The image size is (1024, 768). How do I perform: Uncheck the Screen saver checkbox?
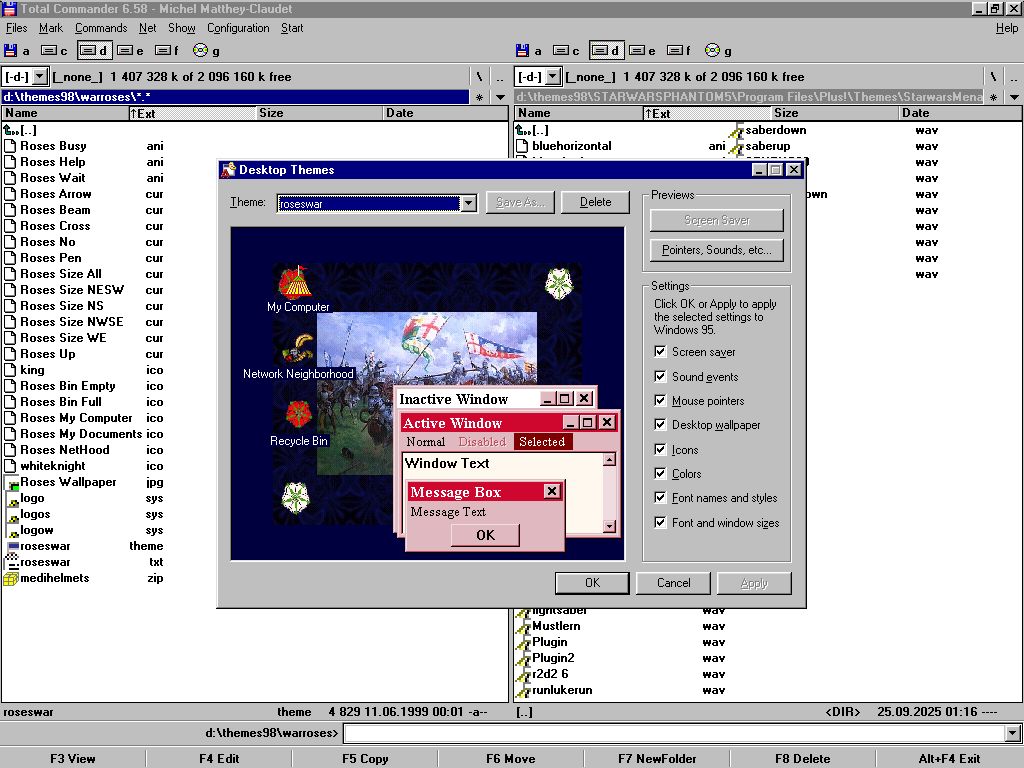coord(660,352)
